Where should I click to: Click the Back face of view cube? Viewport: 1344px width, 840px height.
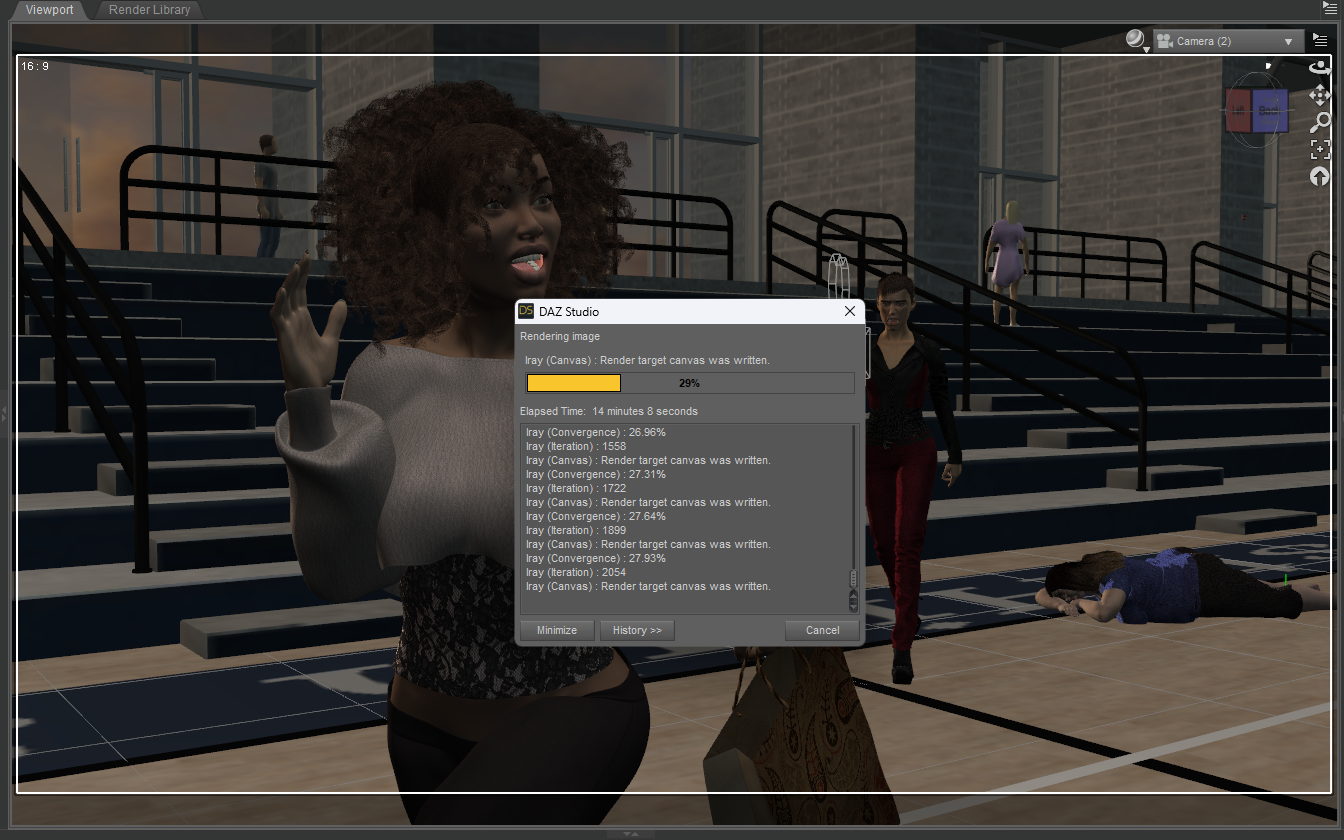coord(1271,111)
